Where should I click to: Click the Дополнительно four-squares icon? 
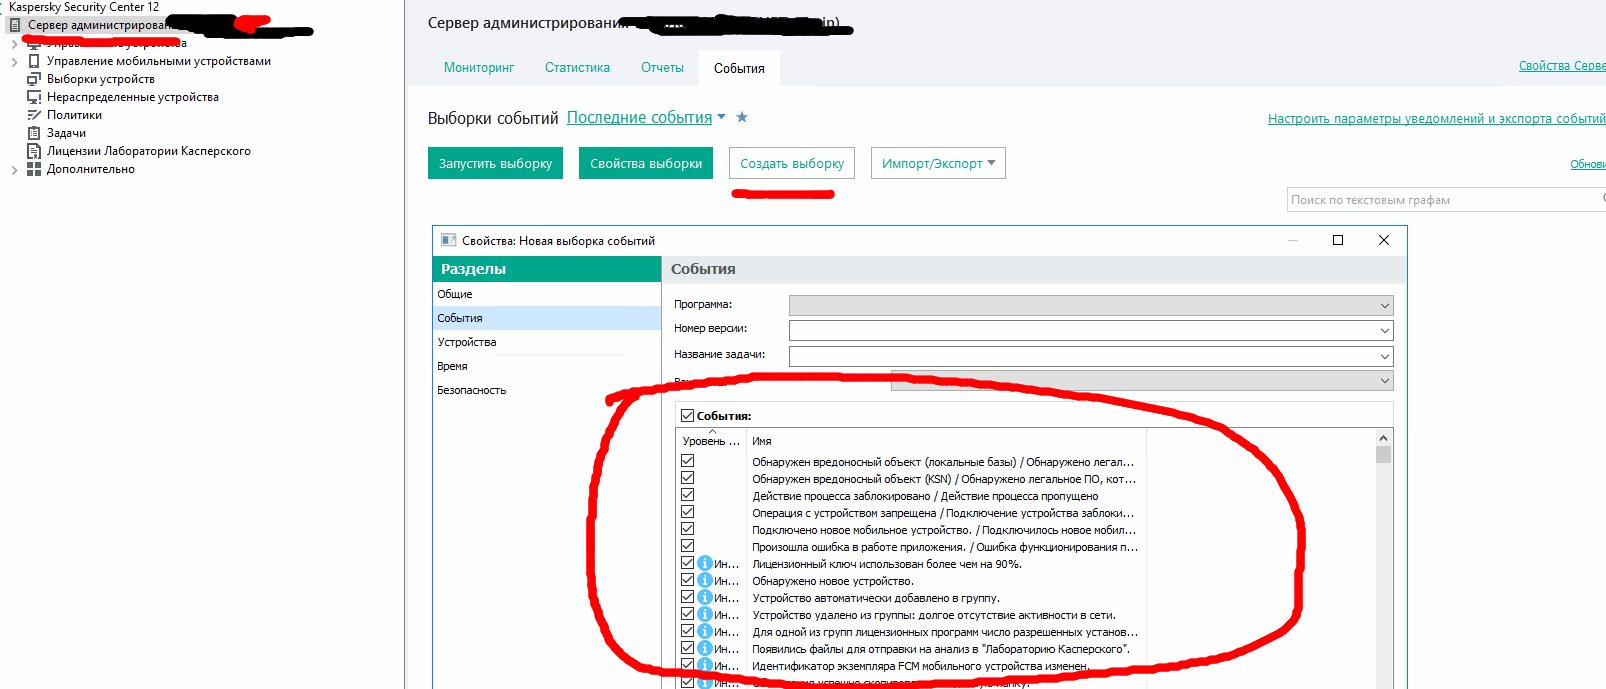(34, 169)
